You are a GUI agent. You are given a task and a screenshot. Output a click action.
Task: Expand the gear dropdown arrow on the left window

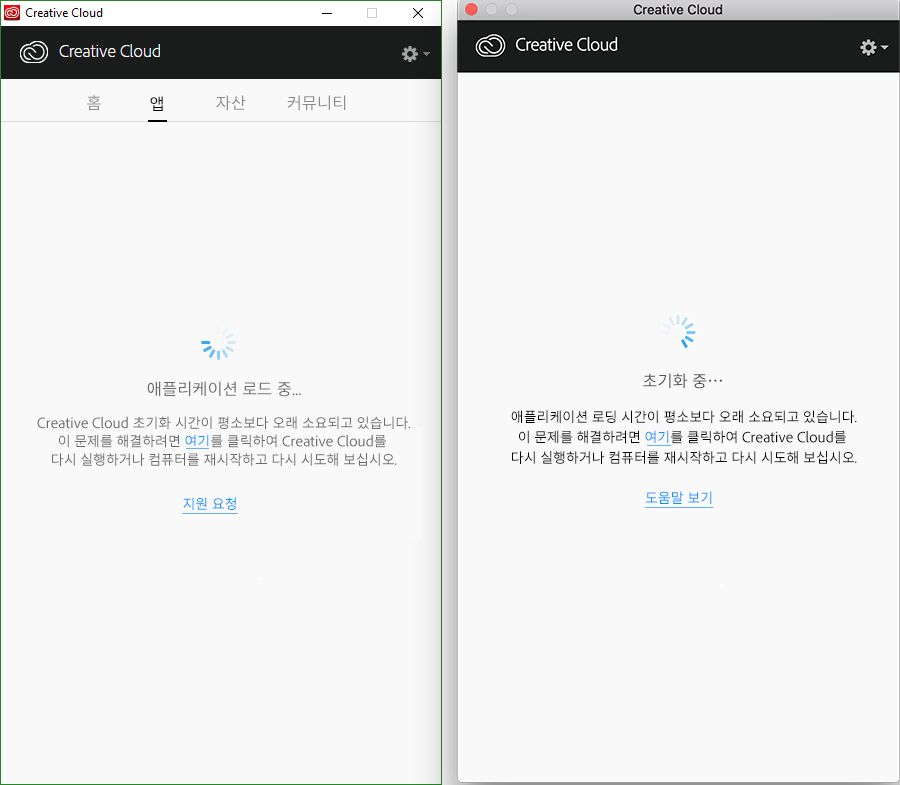425,55
